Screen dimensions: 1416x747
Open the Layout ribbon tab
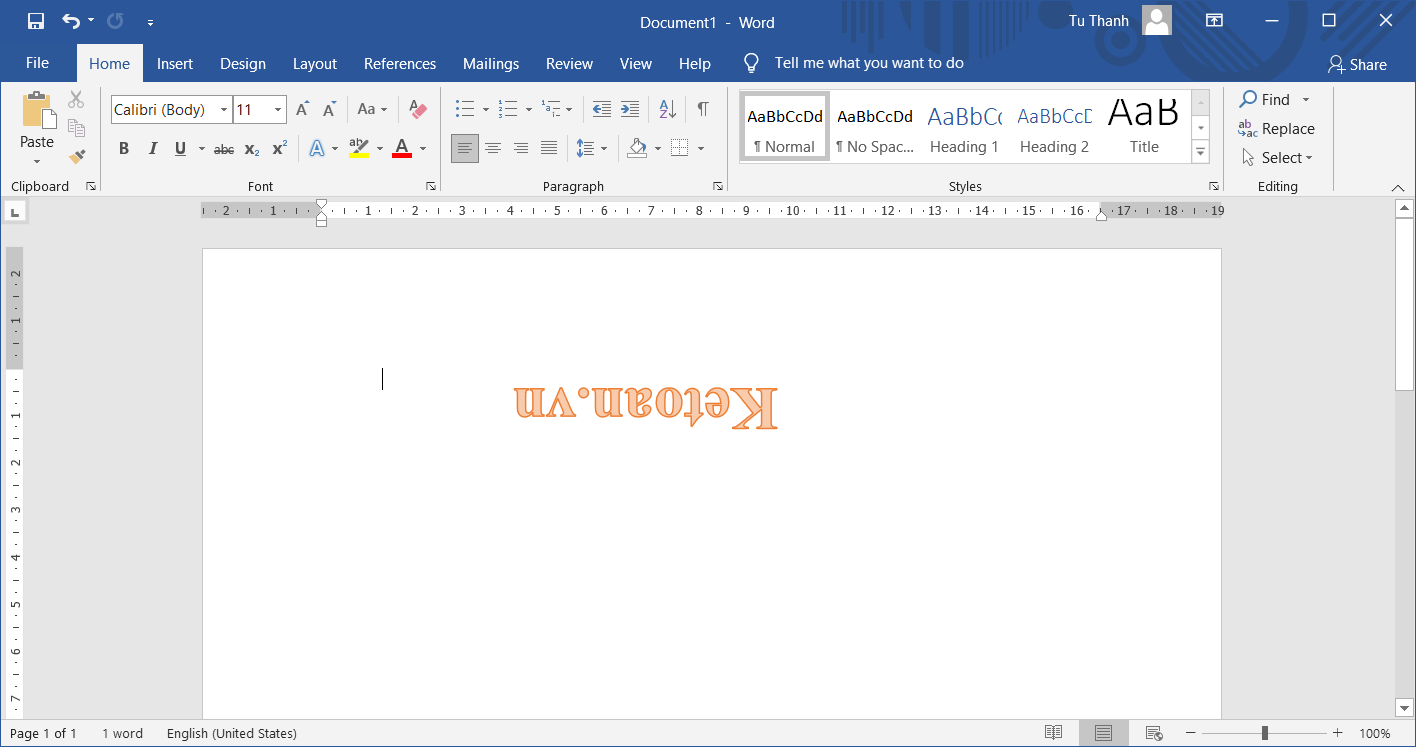pyautogui.click(x=315, y=64)
